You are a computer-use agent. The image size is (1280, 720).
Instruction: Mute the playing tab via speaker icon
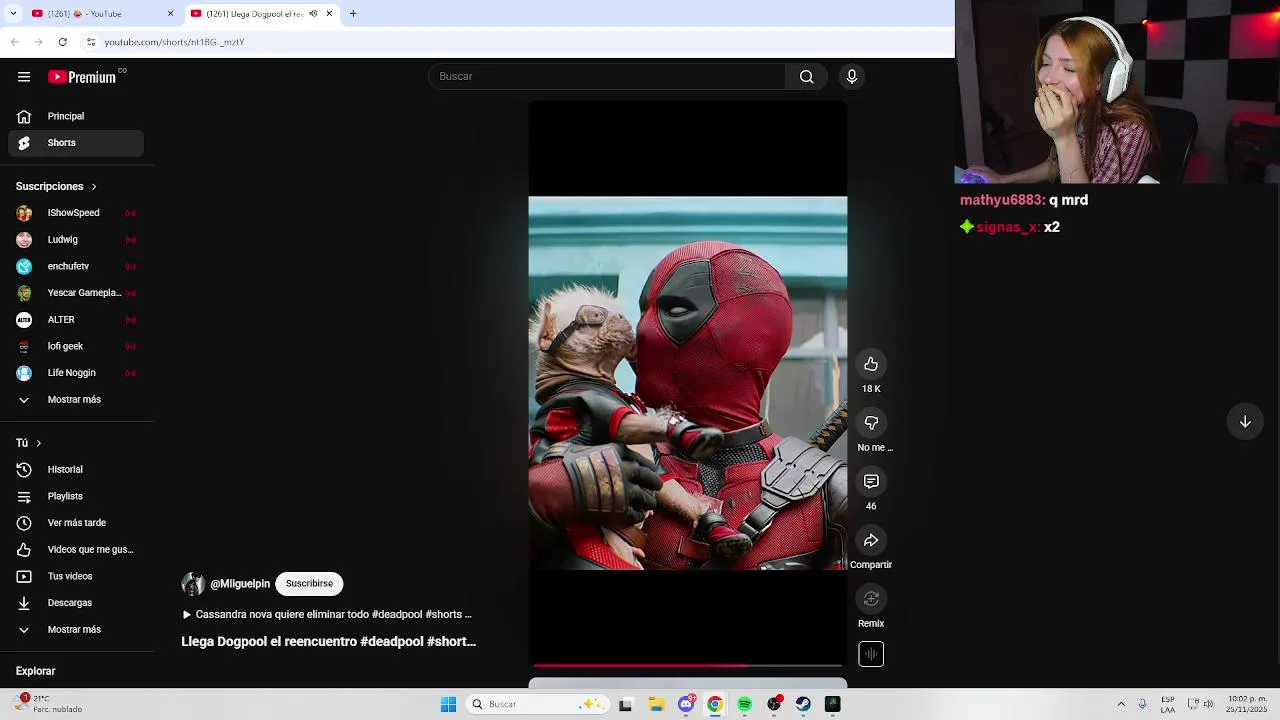tap(313, 14)
